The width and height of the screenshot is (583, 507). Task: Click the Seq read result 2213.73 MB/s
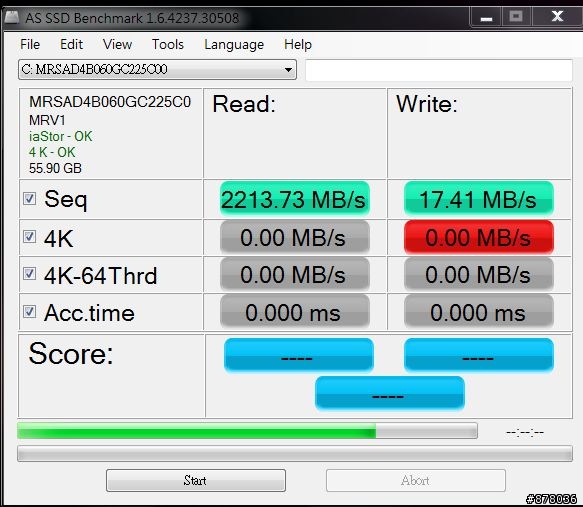[295, 199]
